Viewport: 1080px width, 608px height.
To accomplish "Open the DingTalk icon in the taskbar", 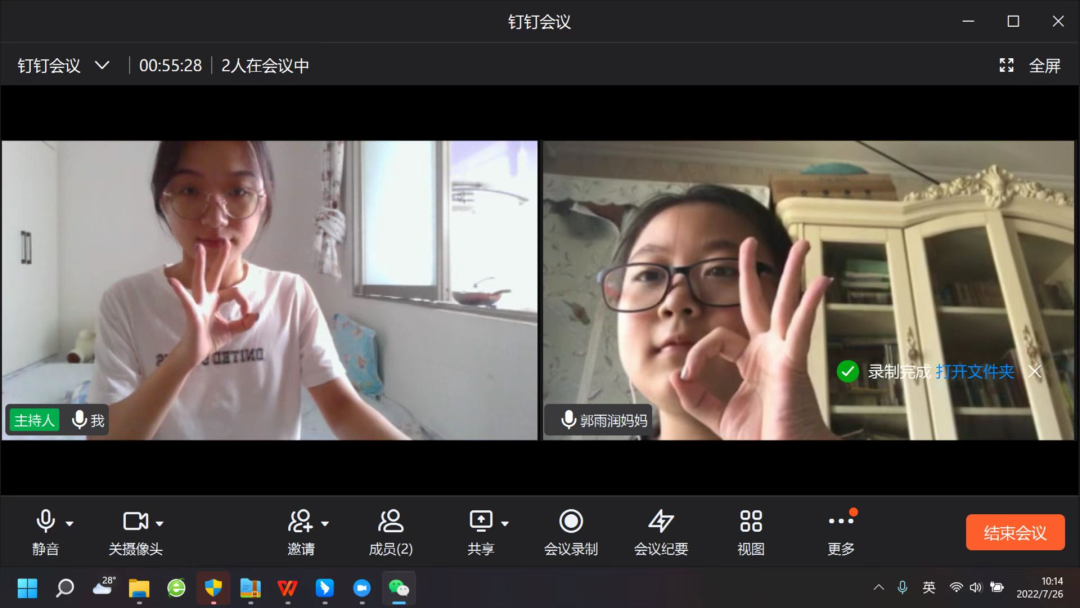I will (x=324, y=588).
